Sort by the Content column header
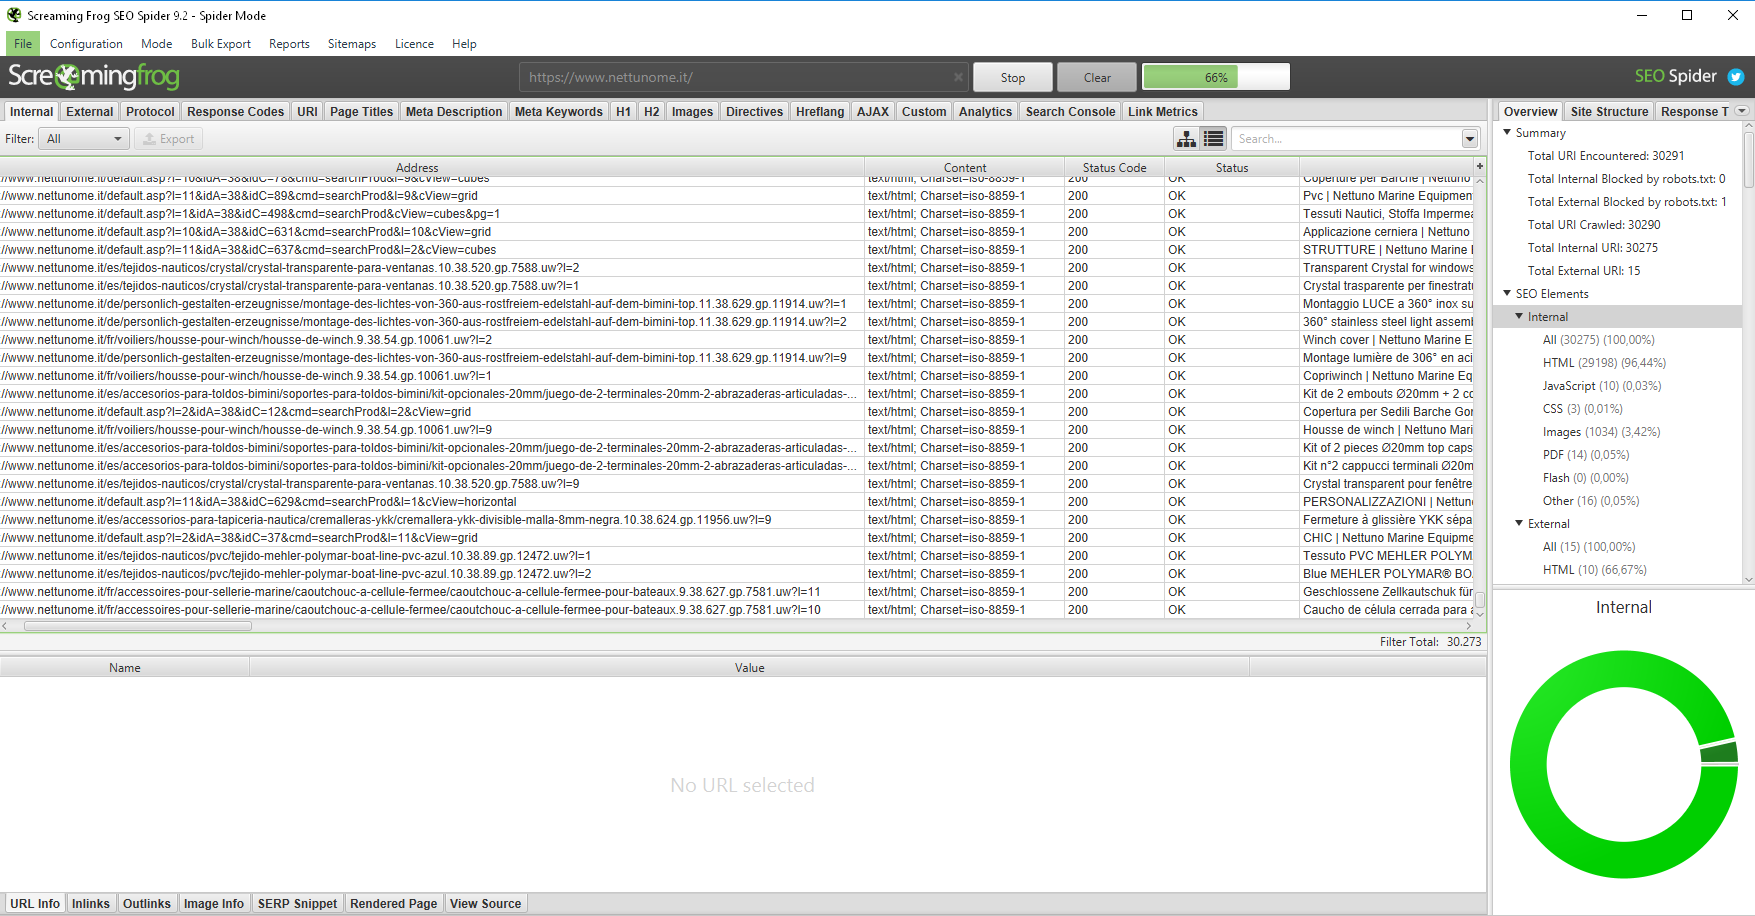Viewport: 1755px width, 916px height. point(965,167)
